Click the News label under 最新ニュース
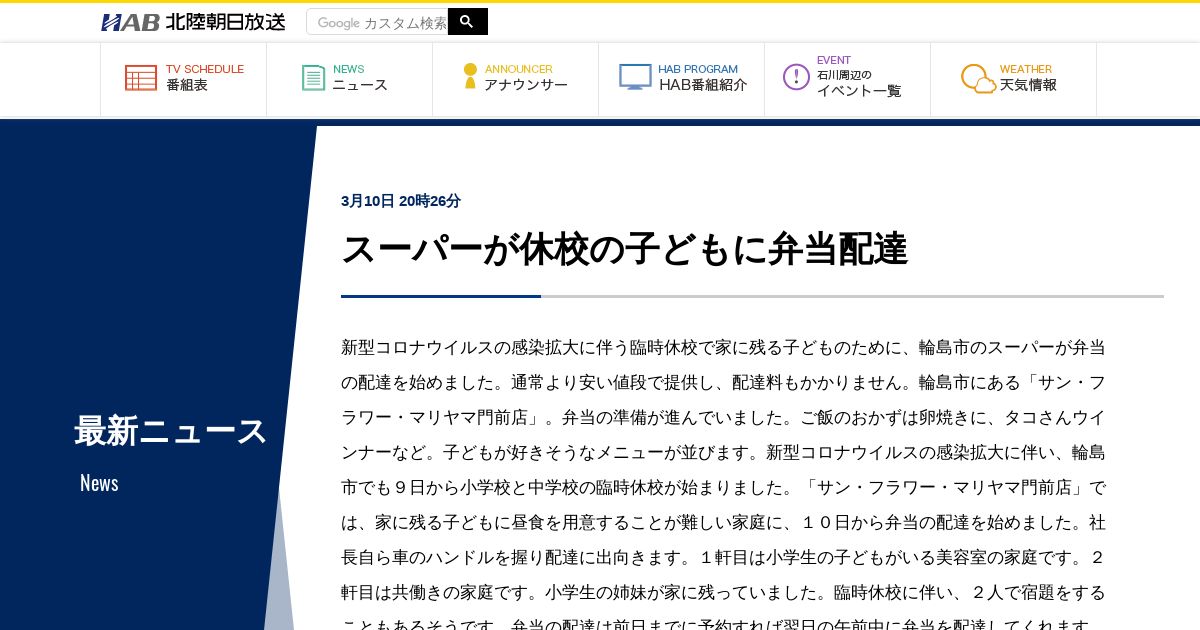 click(99, 483)
